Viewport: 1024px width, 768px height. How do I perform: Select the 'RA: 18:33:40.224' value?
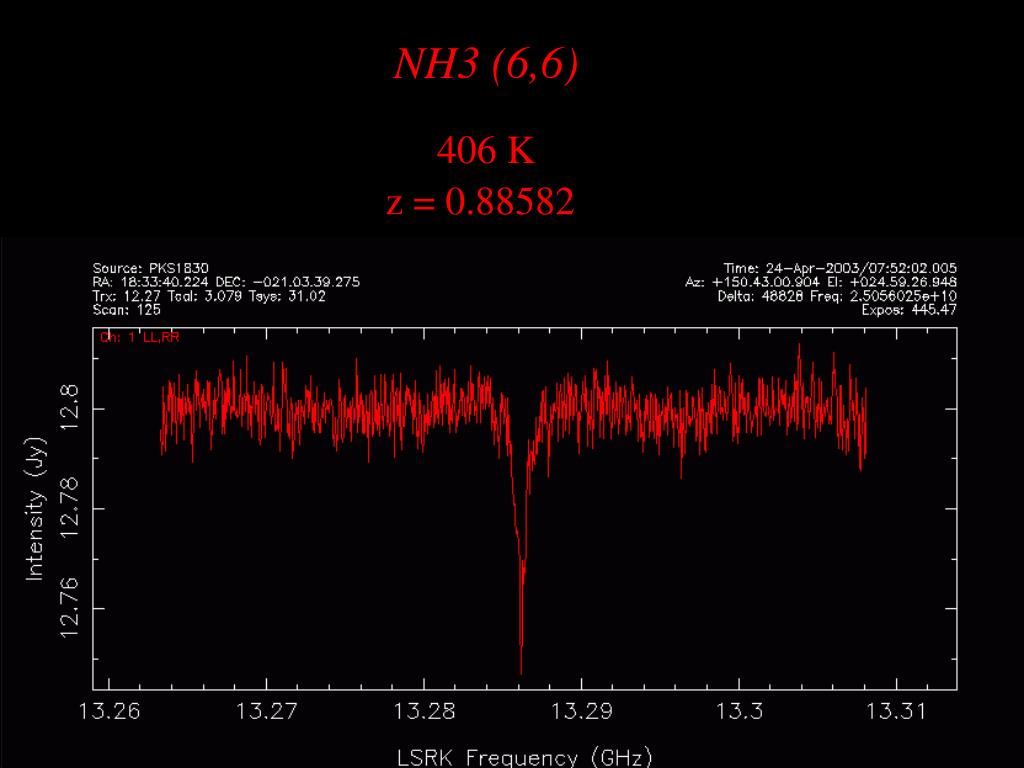(152, 282)
